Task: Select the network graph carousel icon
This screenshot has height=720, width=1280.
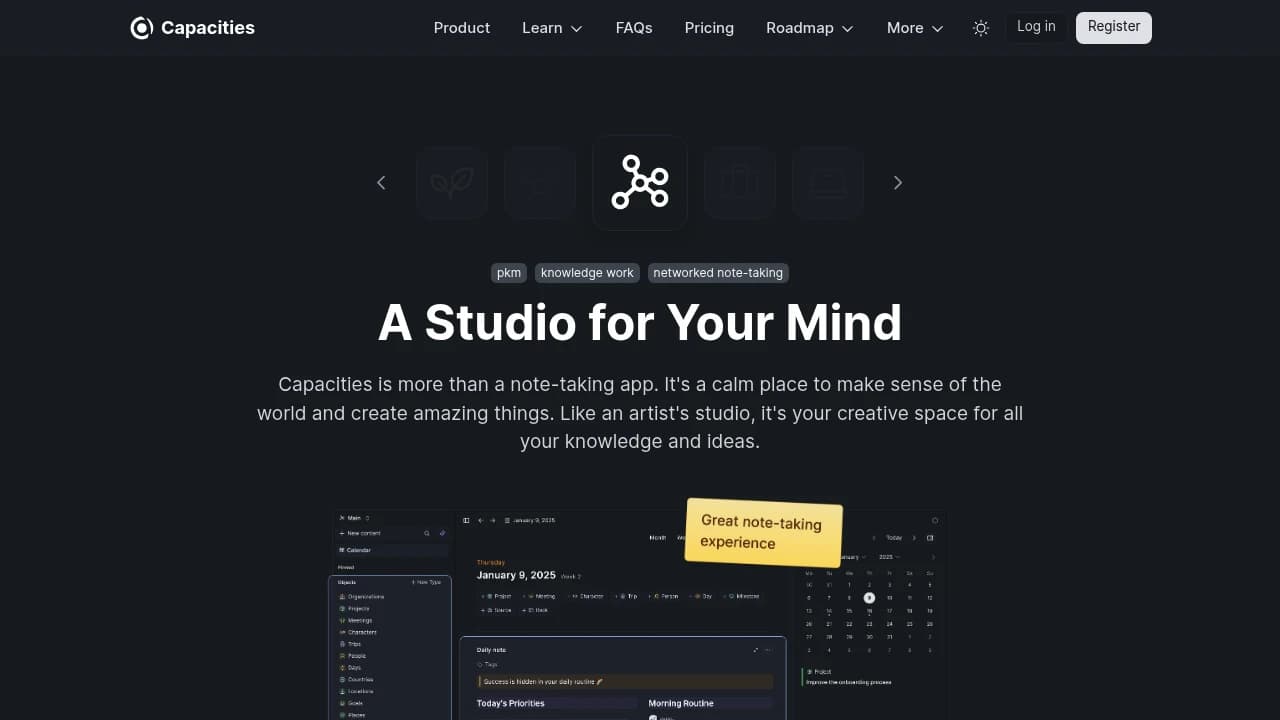Action: [640, 182]
